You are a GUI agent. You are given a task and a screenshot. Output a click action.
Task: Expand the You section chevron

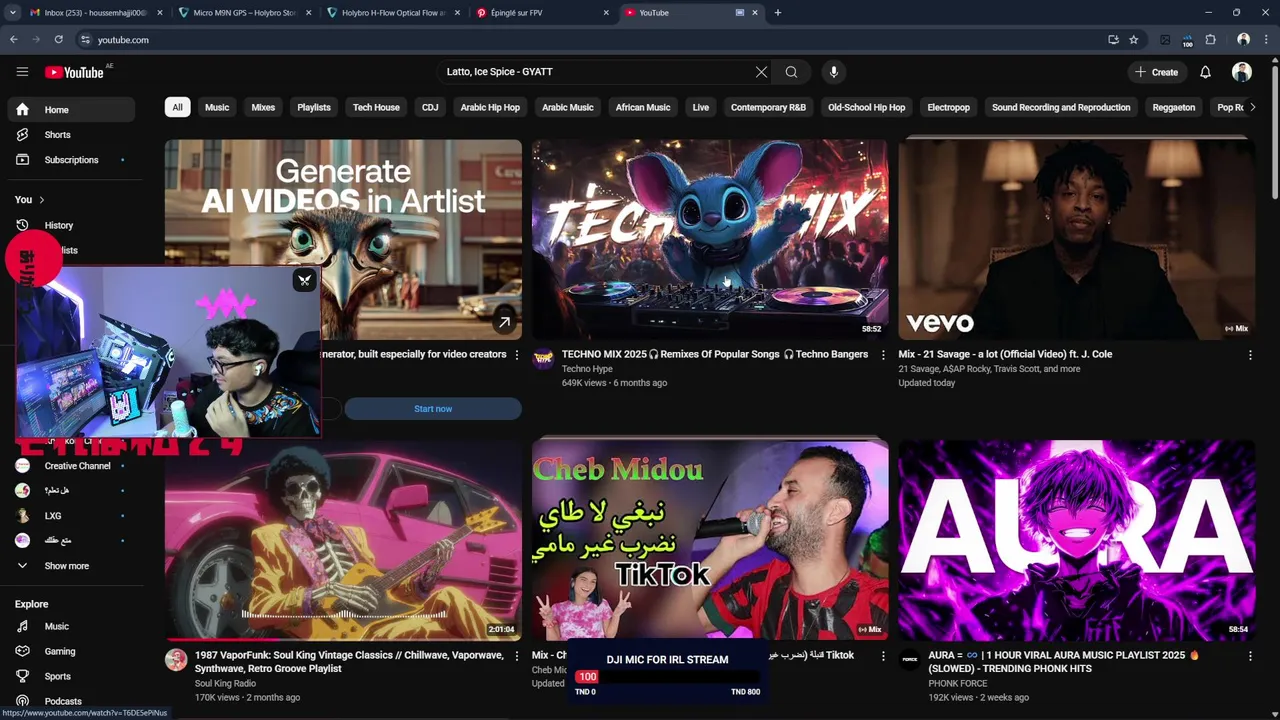coord(41,200)
